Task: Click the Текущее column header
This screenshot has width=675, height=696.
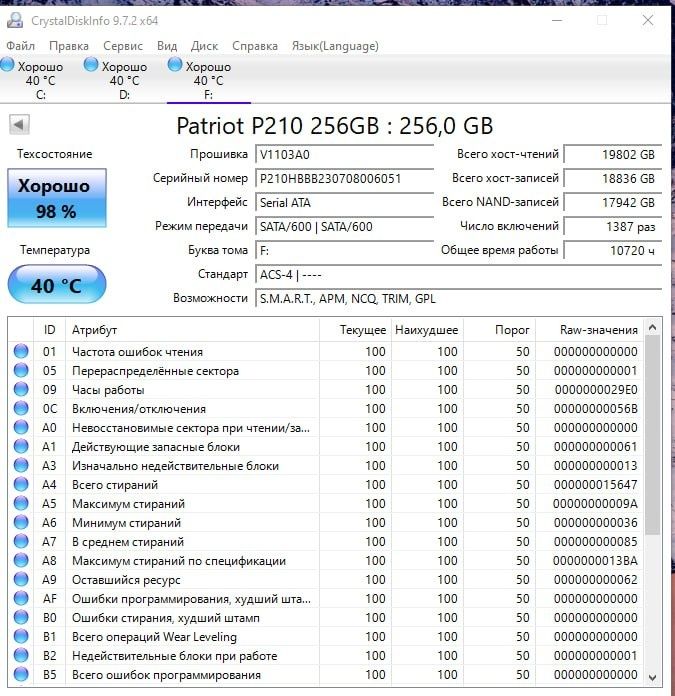Action: 355,330
